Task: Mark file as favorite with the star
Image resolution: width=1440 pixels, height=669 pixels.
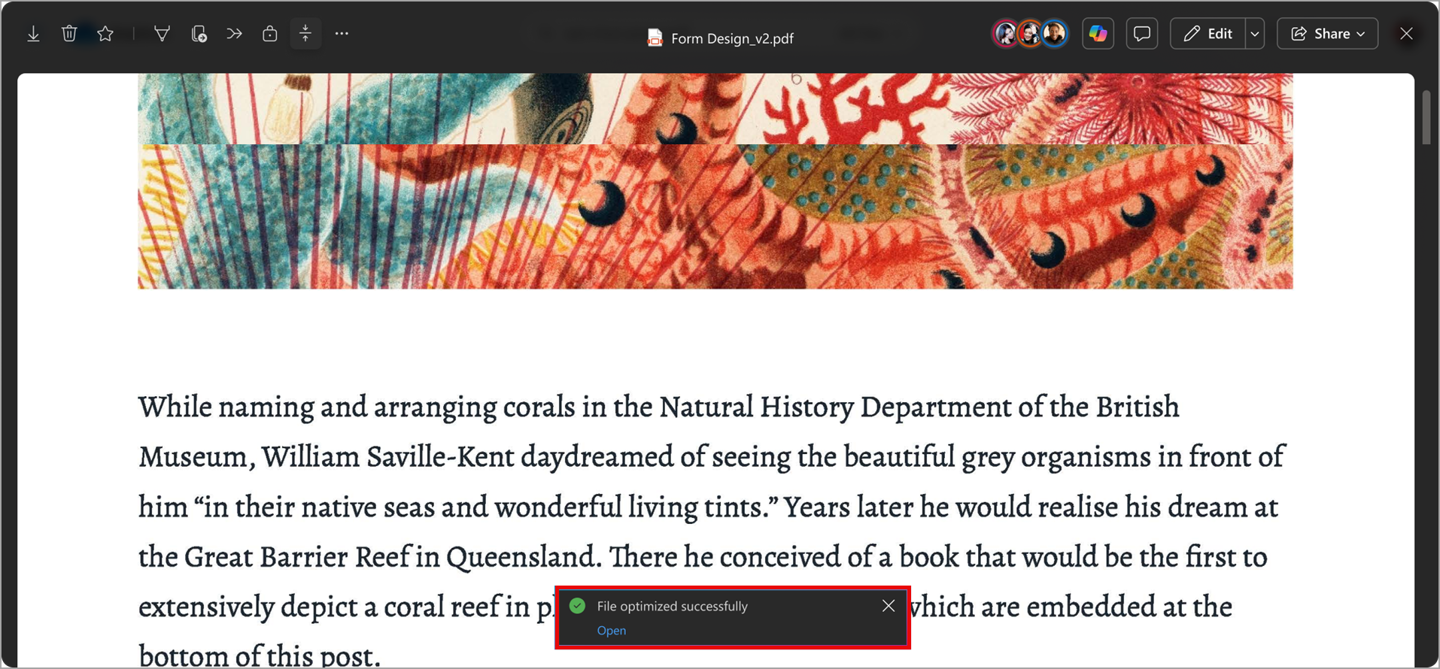Action: tap(105, 34)
